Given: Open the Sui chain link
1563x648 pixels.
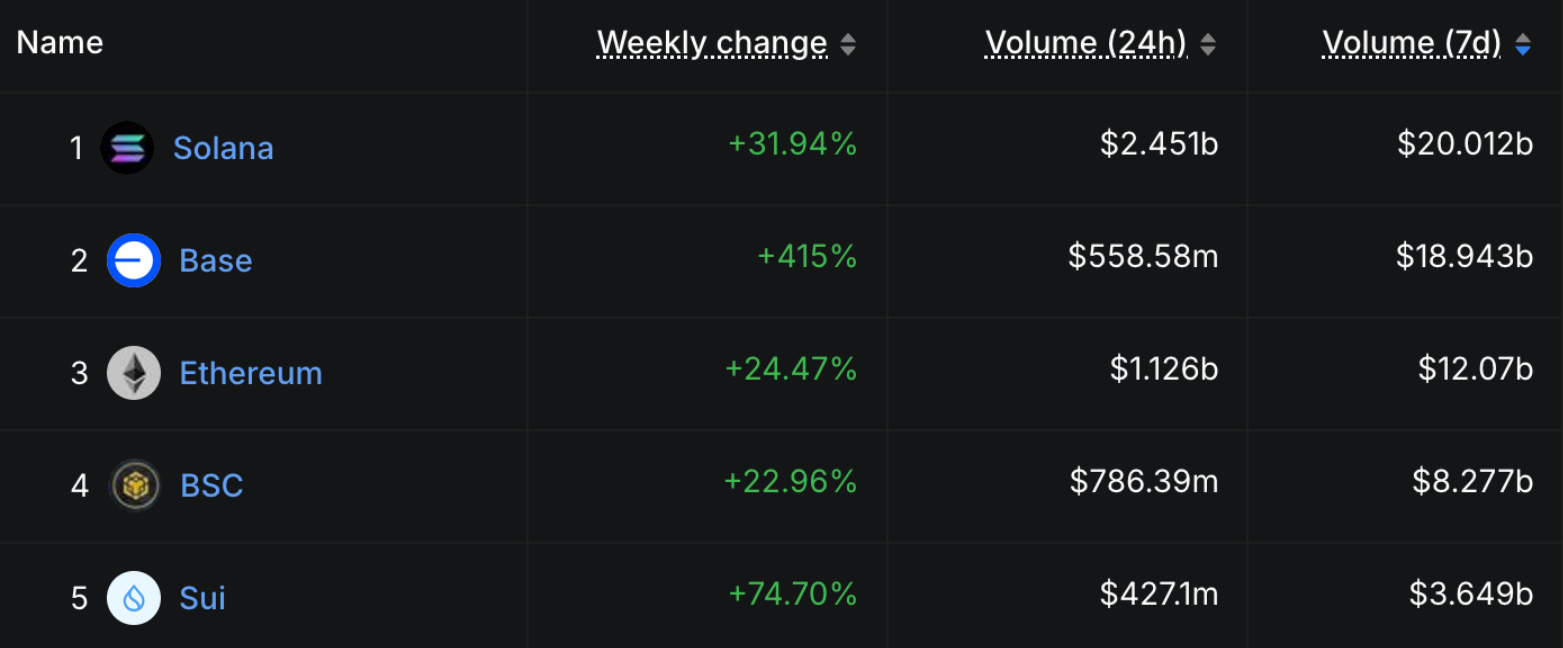Looking at the screenshot, I should 202,598.
